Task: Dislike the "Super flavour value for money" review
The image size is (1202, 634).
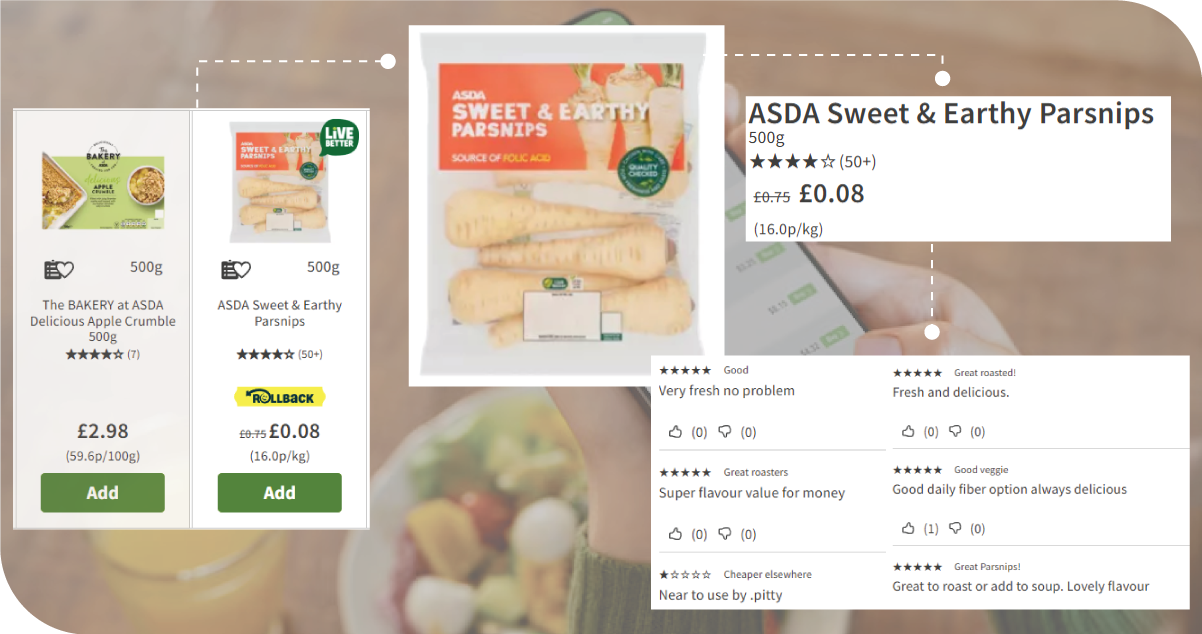Action: click(x=725, y=534)
